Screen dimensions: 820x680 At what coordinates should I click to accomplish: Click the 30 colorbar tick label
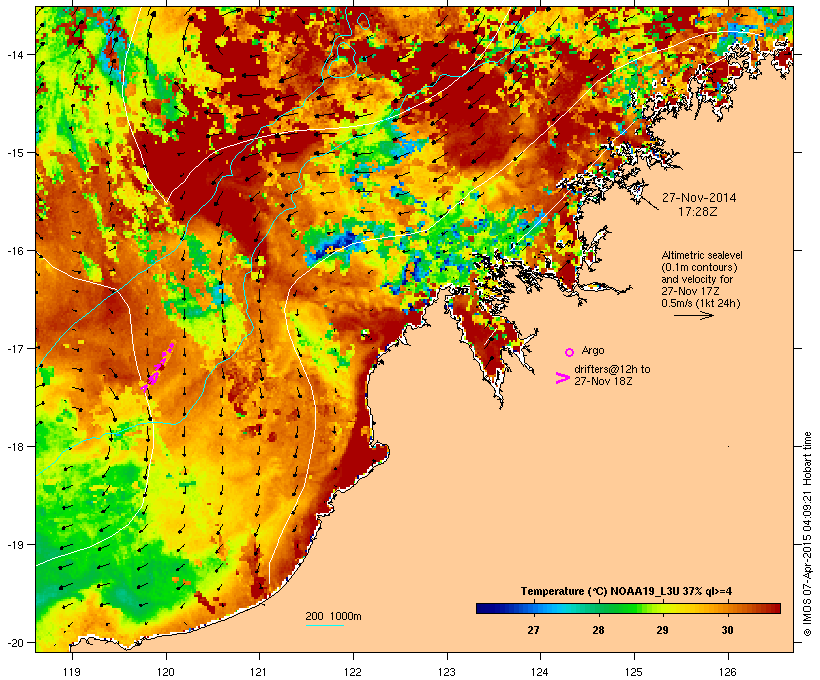coord(727,630)
